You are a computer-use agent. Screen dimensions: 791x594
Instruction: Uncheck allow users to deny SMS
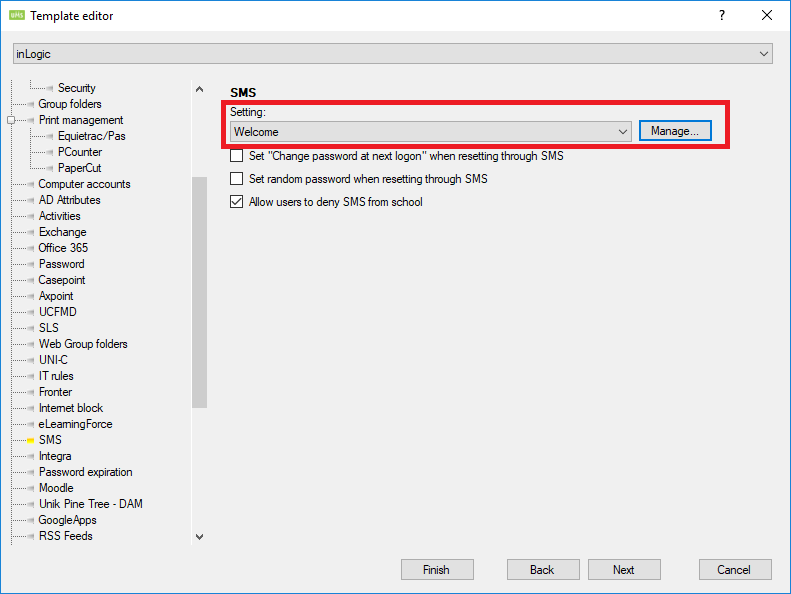pos(237,202)
